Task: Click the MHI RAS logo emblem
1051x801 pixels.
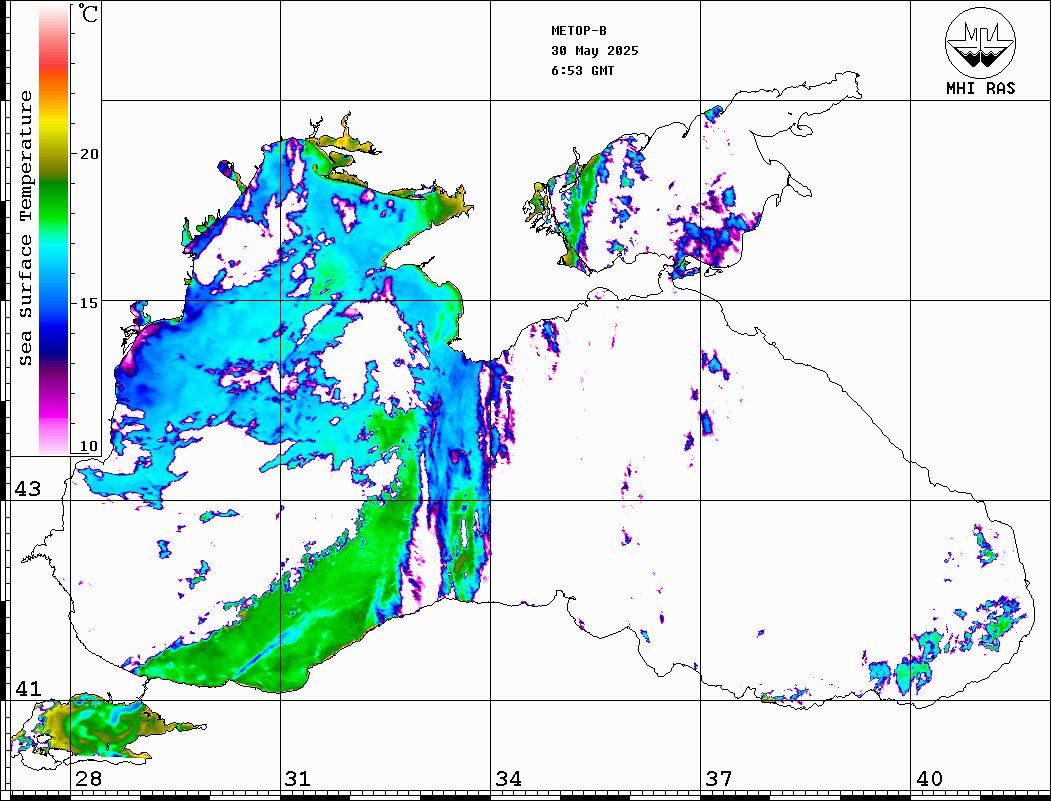Action: coord(981,42)
